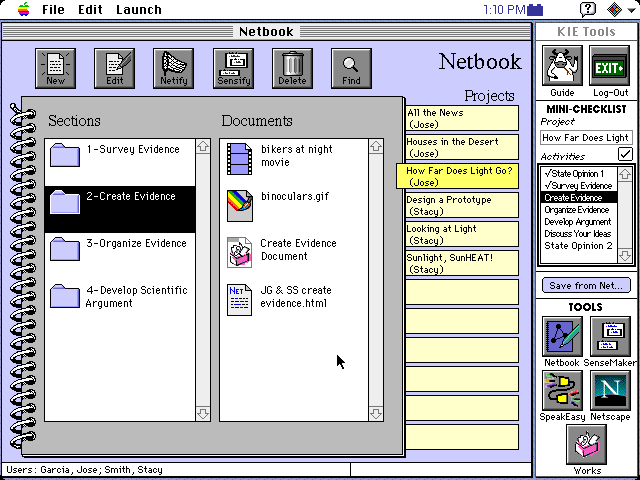Select the Looking at Light project tab
The height and width of the screenshot is (480, 640).
coord(462,234)
